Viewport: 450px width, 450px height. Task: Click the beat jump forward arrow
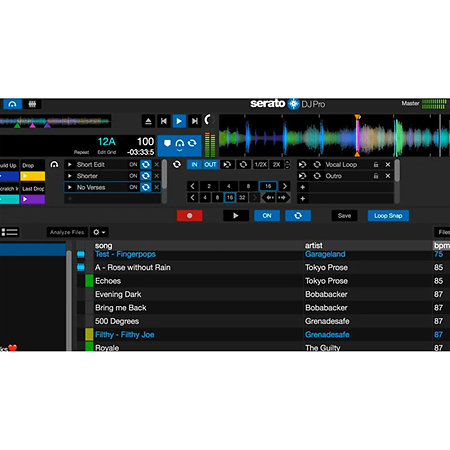point(282,198)
